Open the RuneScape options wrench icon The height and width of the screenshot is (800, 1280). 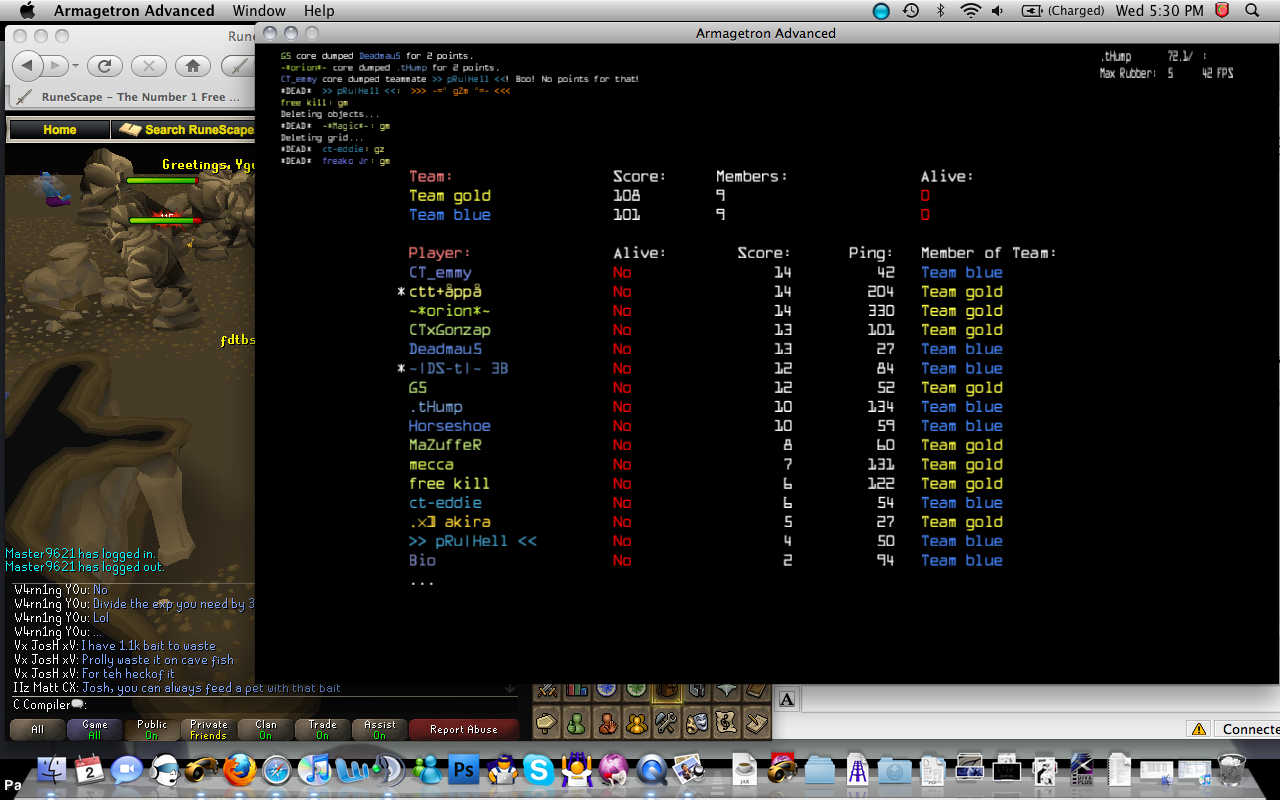(x=666, y=720)
